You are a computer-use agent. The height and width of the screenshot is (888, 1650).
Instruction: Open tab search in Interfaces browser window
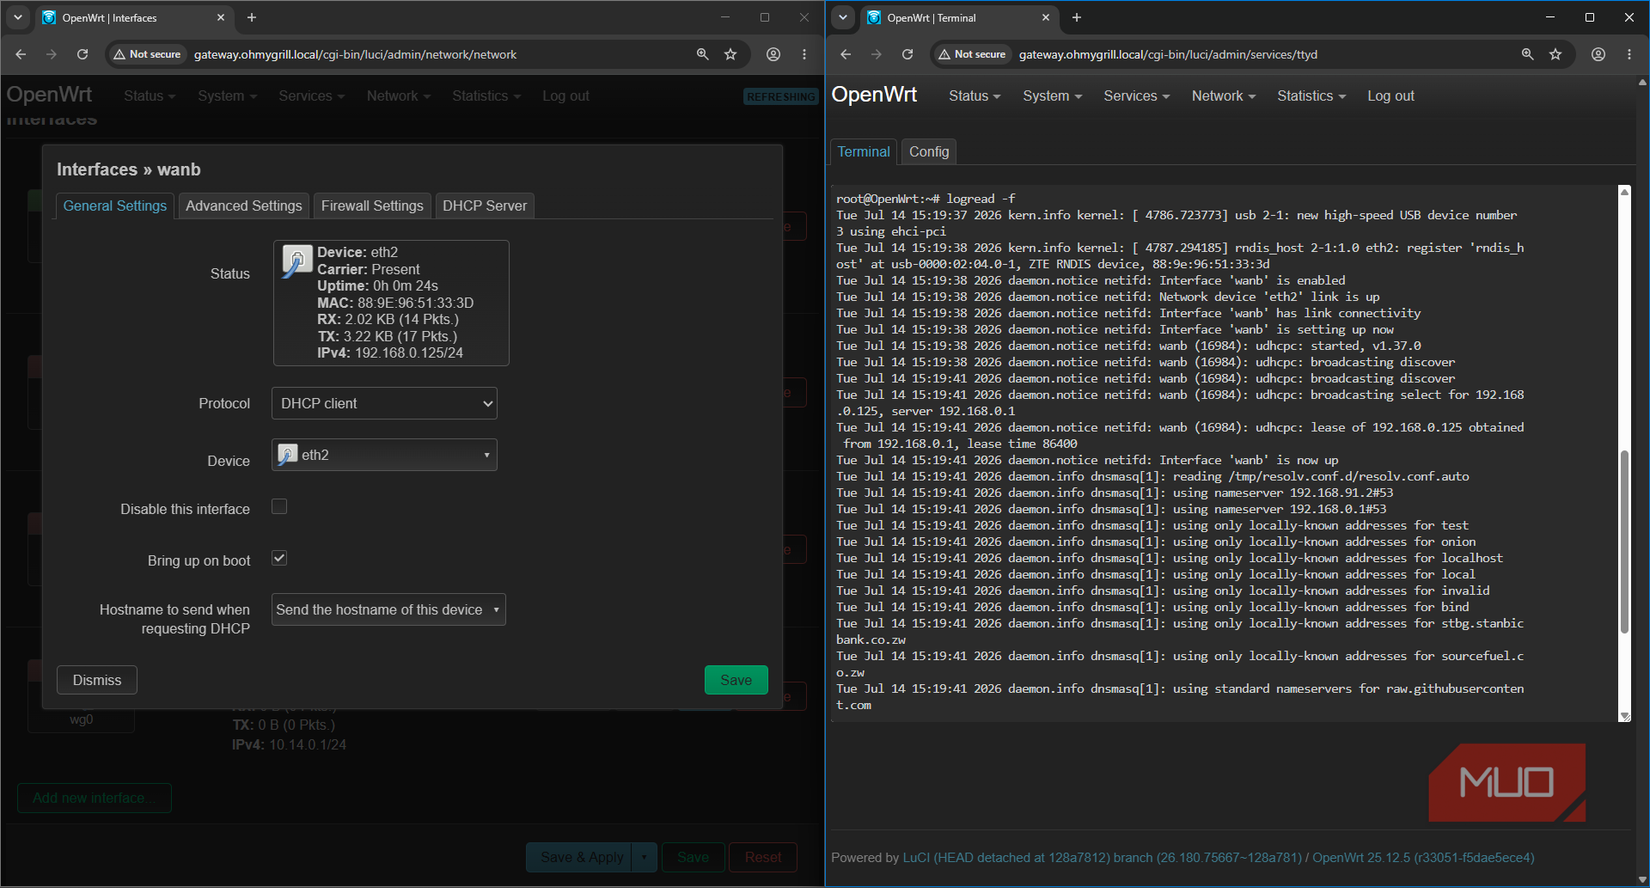coord(18,17)
